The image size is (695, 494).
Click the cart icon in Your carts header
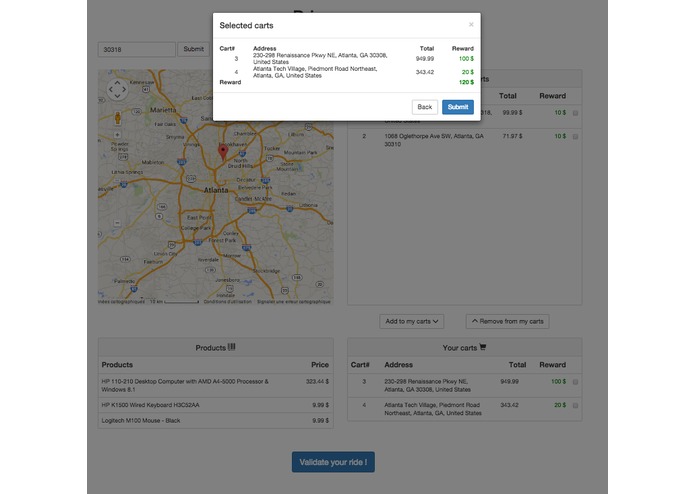pyautogui.click(x=483, y=347)
